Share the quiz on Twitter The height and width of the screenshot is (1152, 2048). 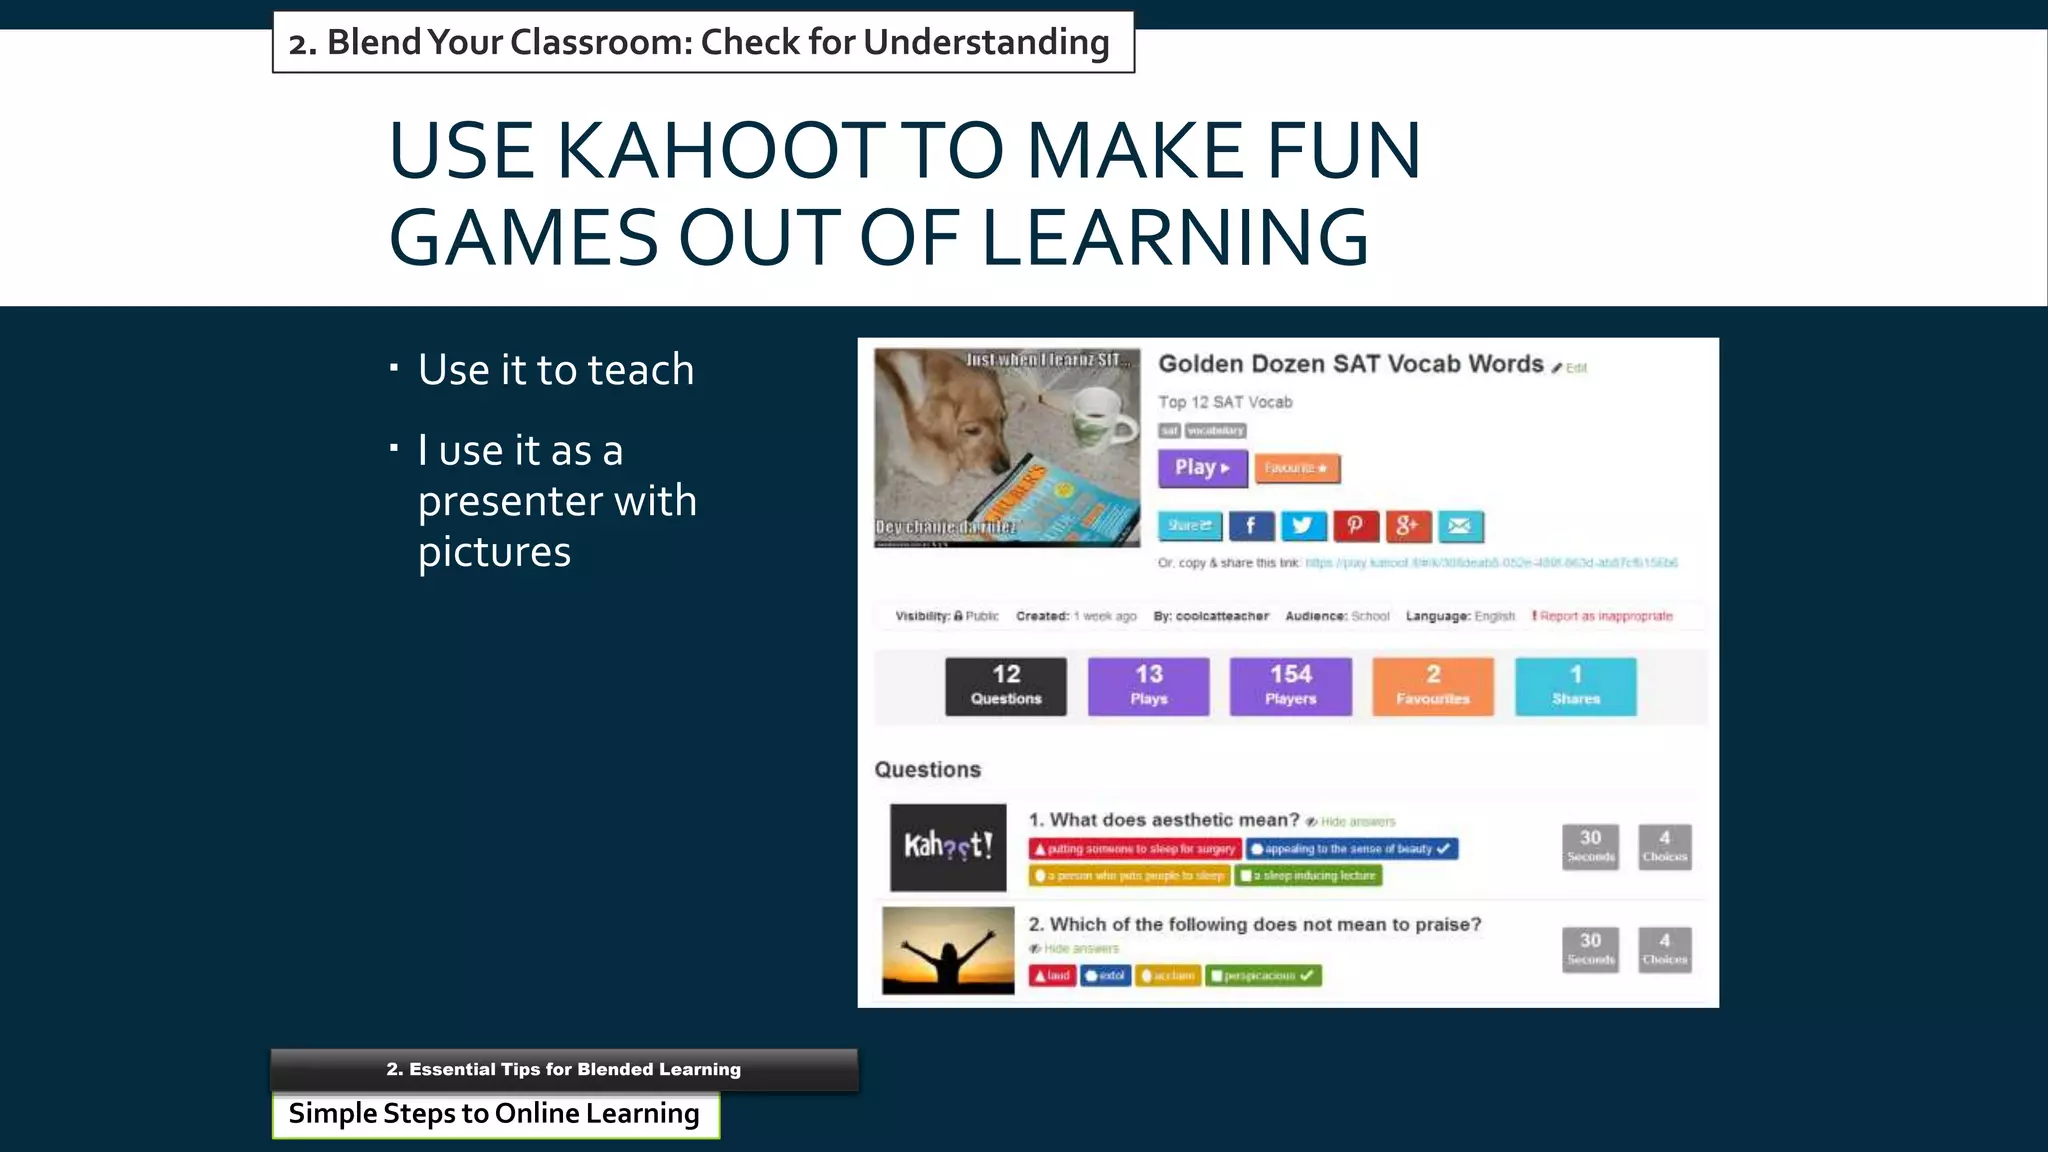pos(1303,526)
